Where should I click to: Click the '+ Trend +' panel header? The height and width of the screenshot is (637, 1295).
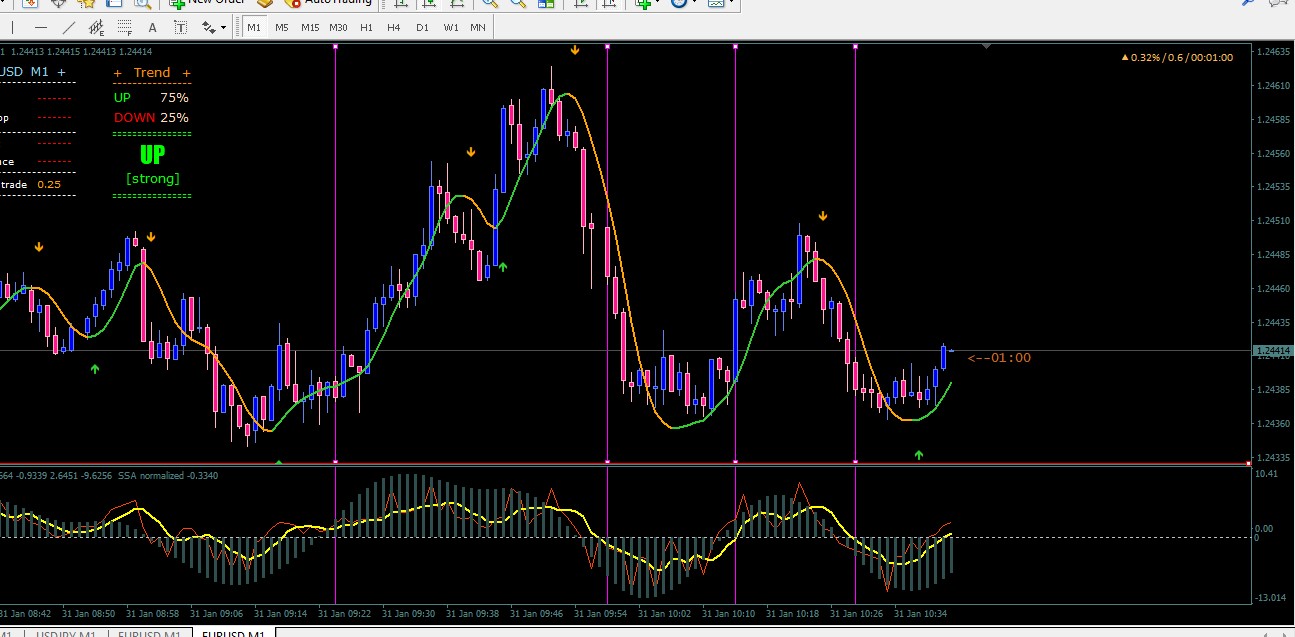click(x=152, y=73)
